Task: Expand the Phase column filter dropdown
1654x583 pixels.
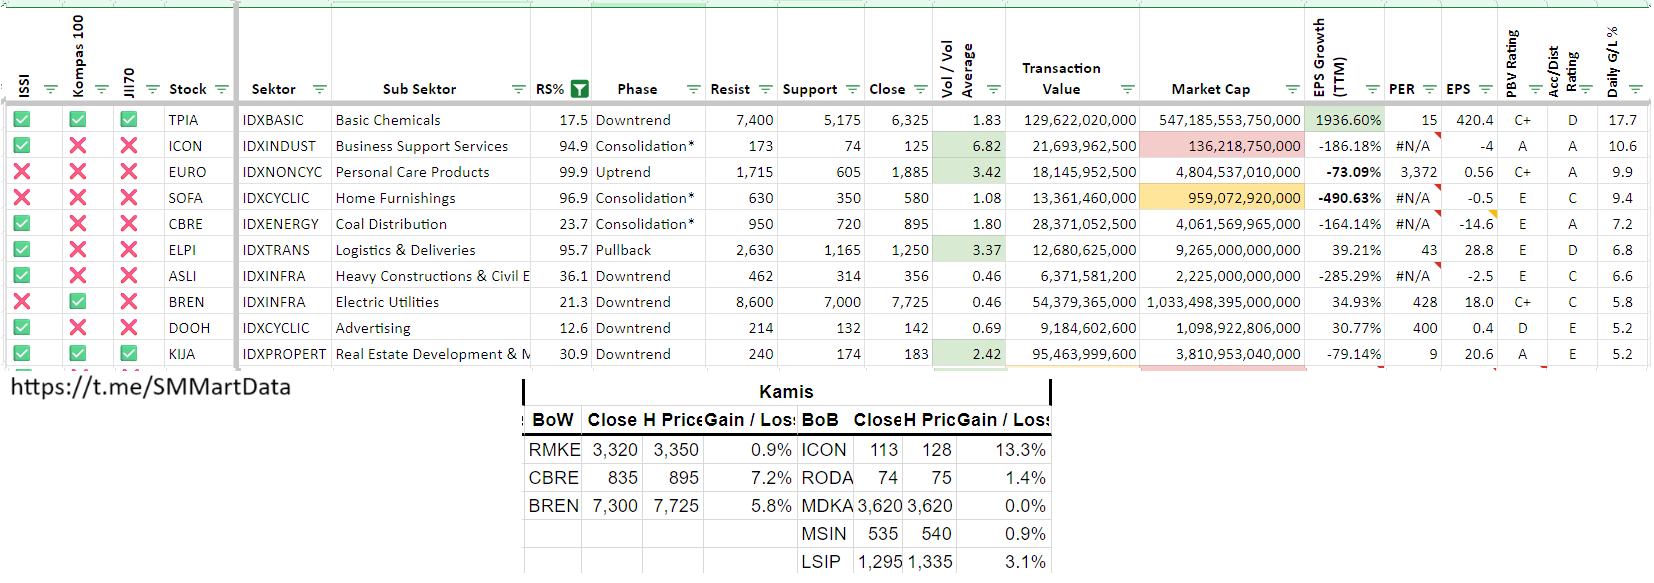Action: coord(693,90)
